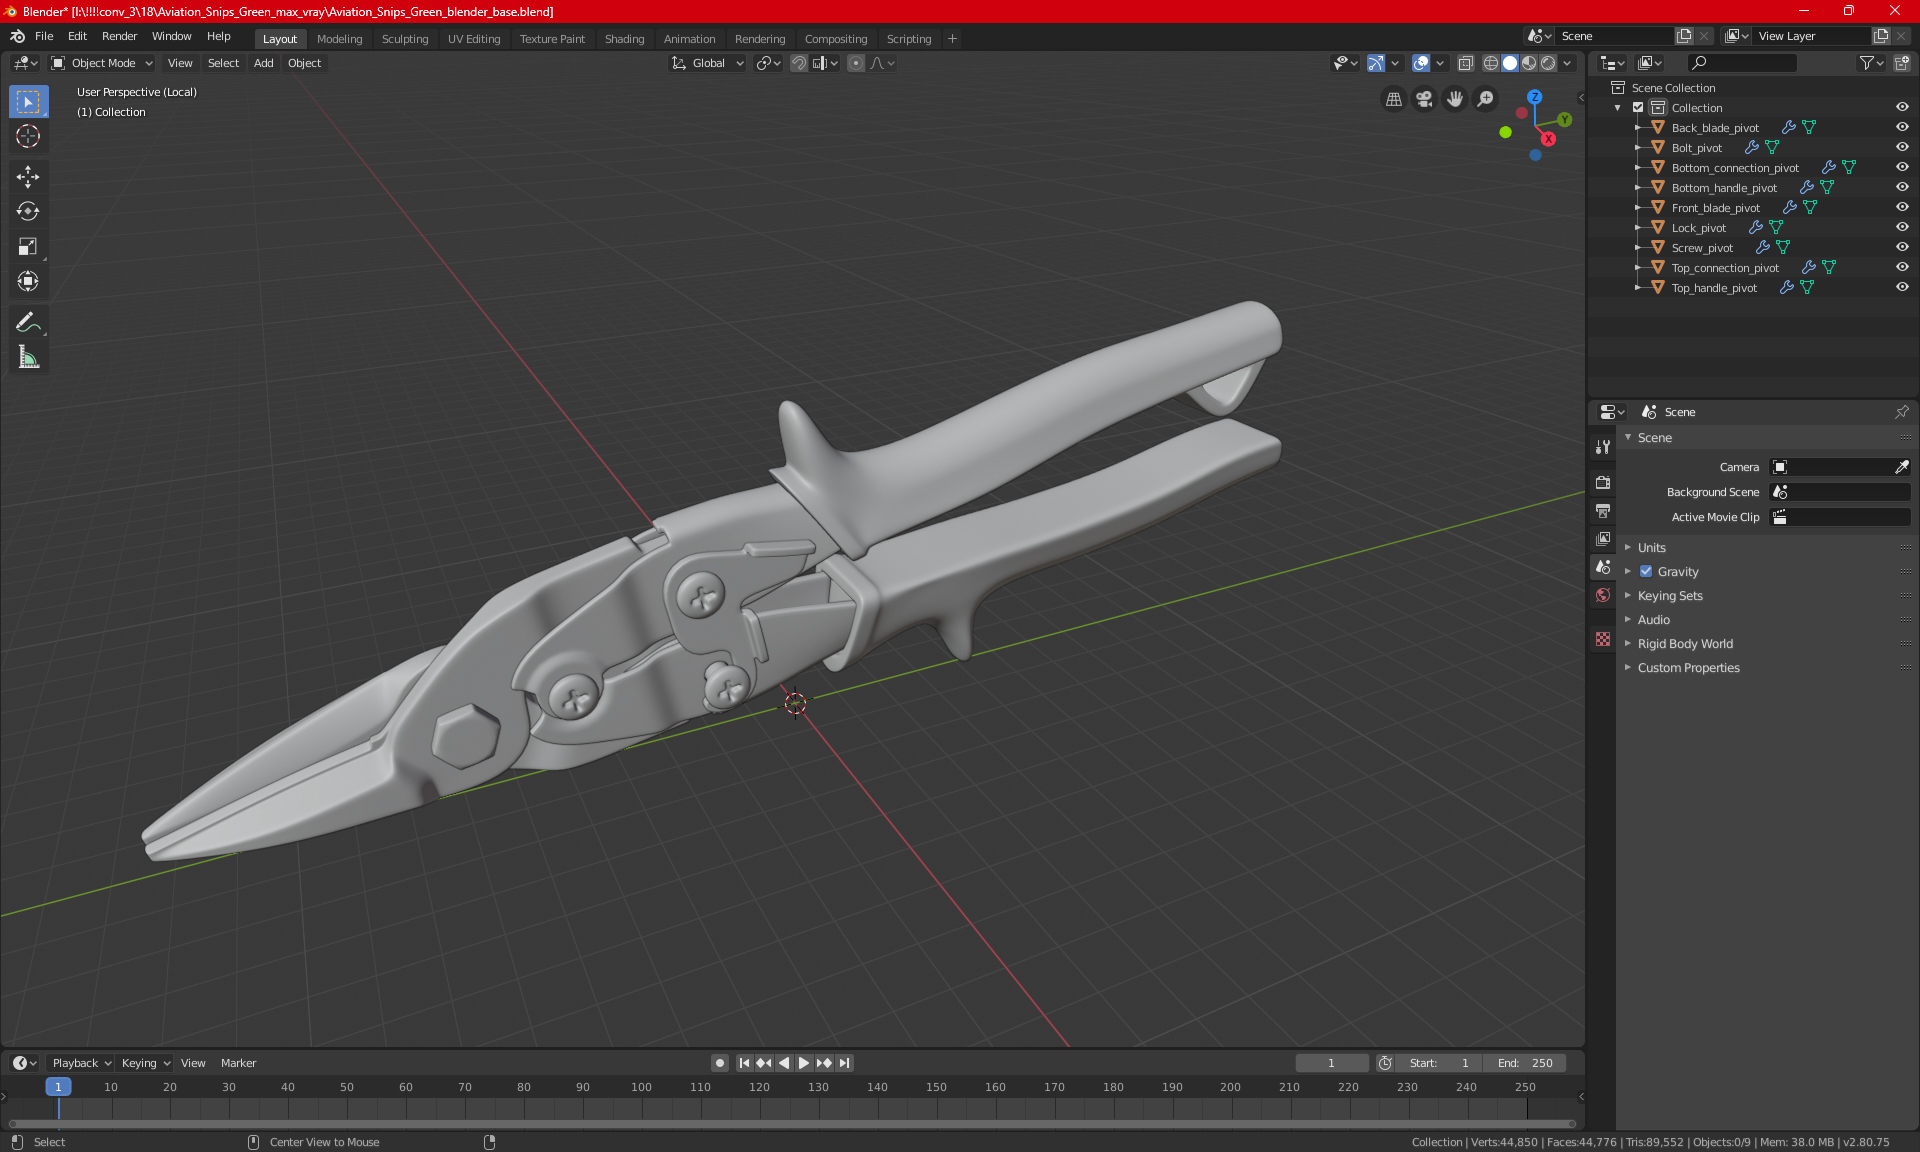Viewport: 1920px width, 1152px height.
Task: Switch to the Sculpting workspace tab
Action: coord(405,39)
